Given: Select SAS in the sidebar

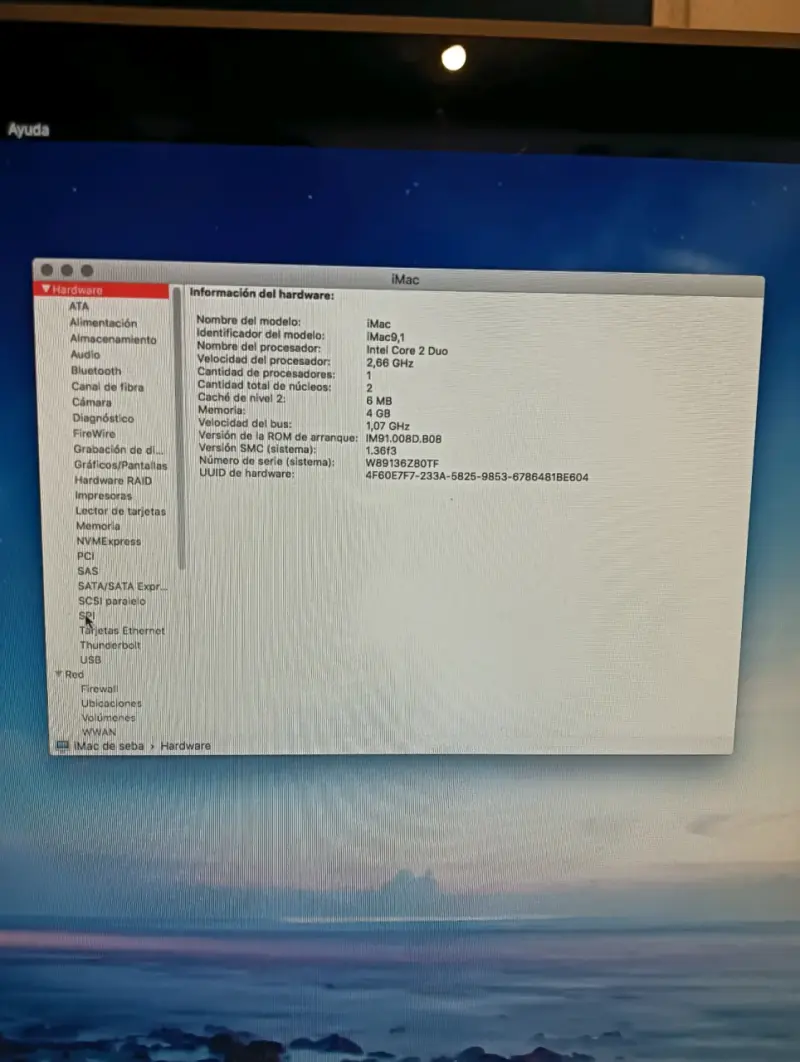Looking at the screenshot, I should (x=87, y=571).
